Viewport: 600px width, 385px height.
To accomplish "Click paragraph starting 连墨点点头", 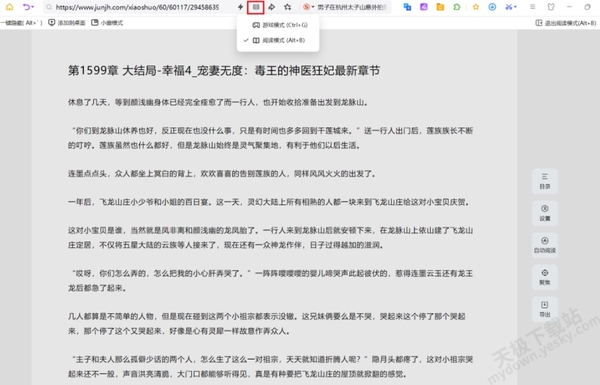I will (x=222, y=174).
